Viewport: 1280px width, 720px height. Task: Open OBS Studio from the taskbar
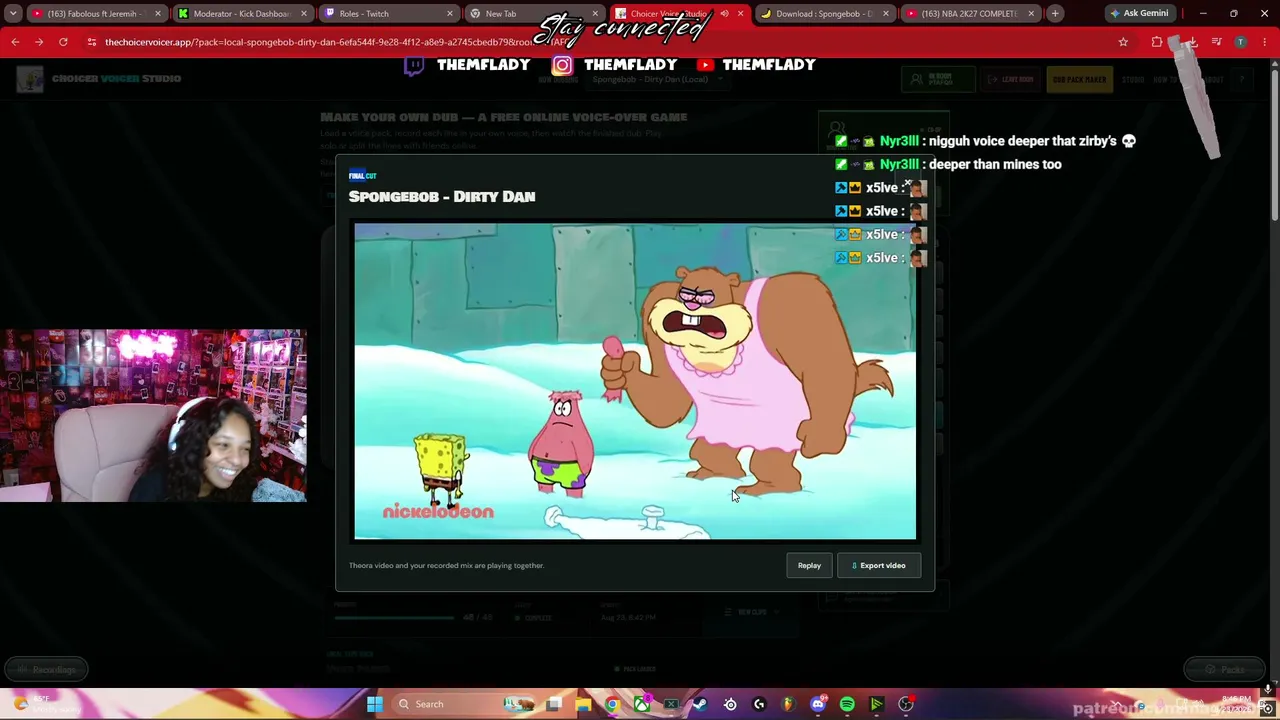pos(906,704)
